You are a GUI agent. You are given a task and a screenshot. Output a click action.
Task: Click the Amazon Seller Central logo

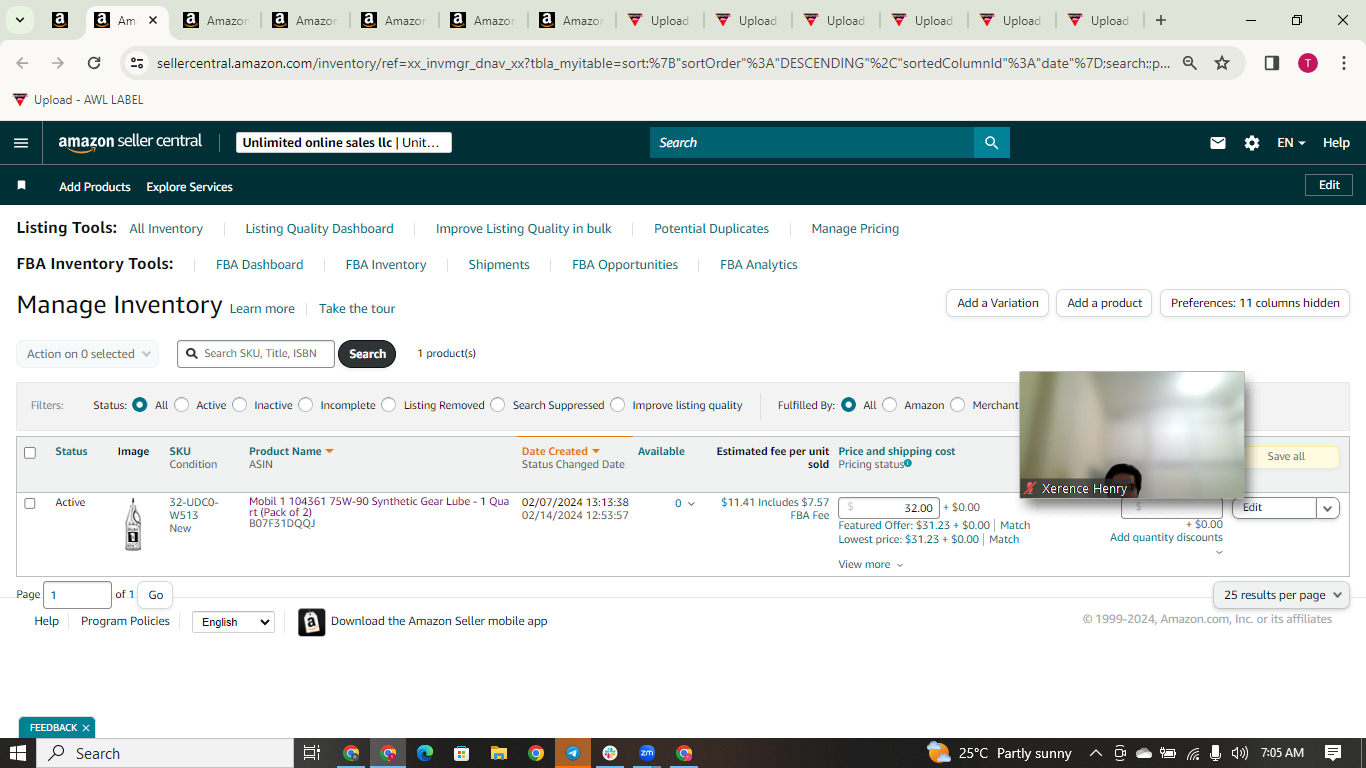tap(130, 142)
